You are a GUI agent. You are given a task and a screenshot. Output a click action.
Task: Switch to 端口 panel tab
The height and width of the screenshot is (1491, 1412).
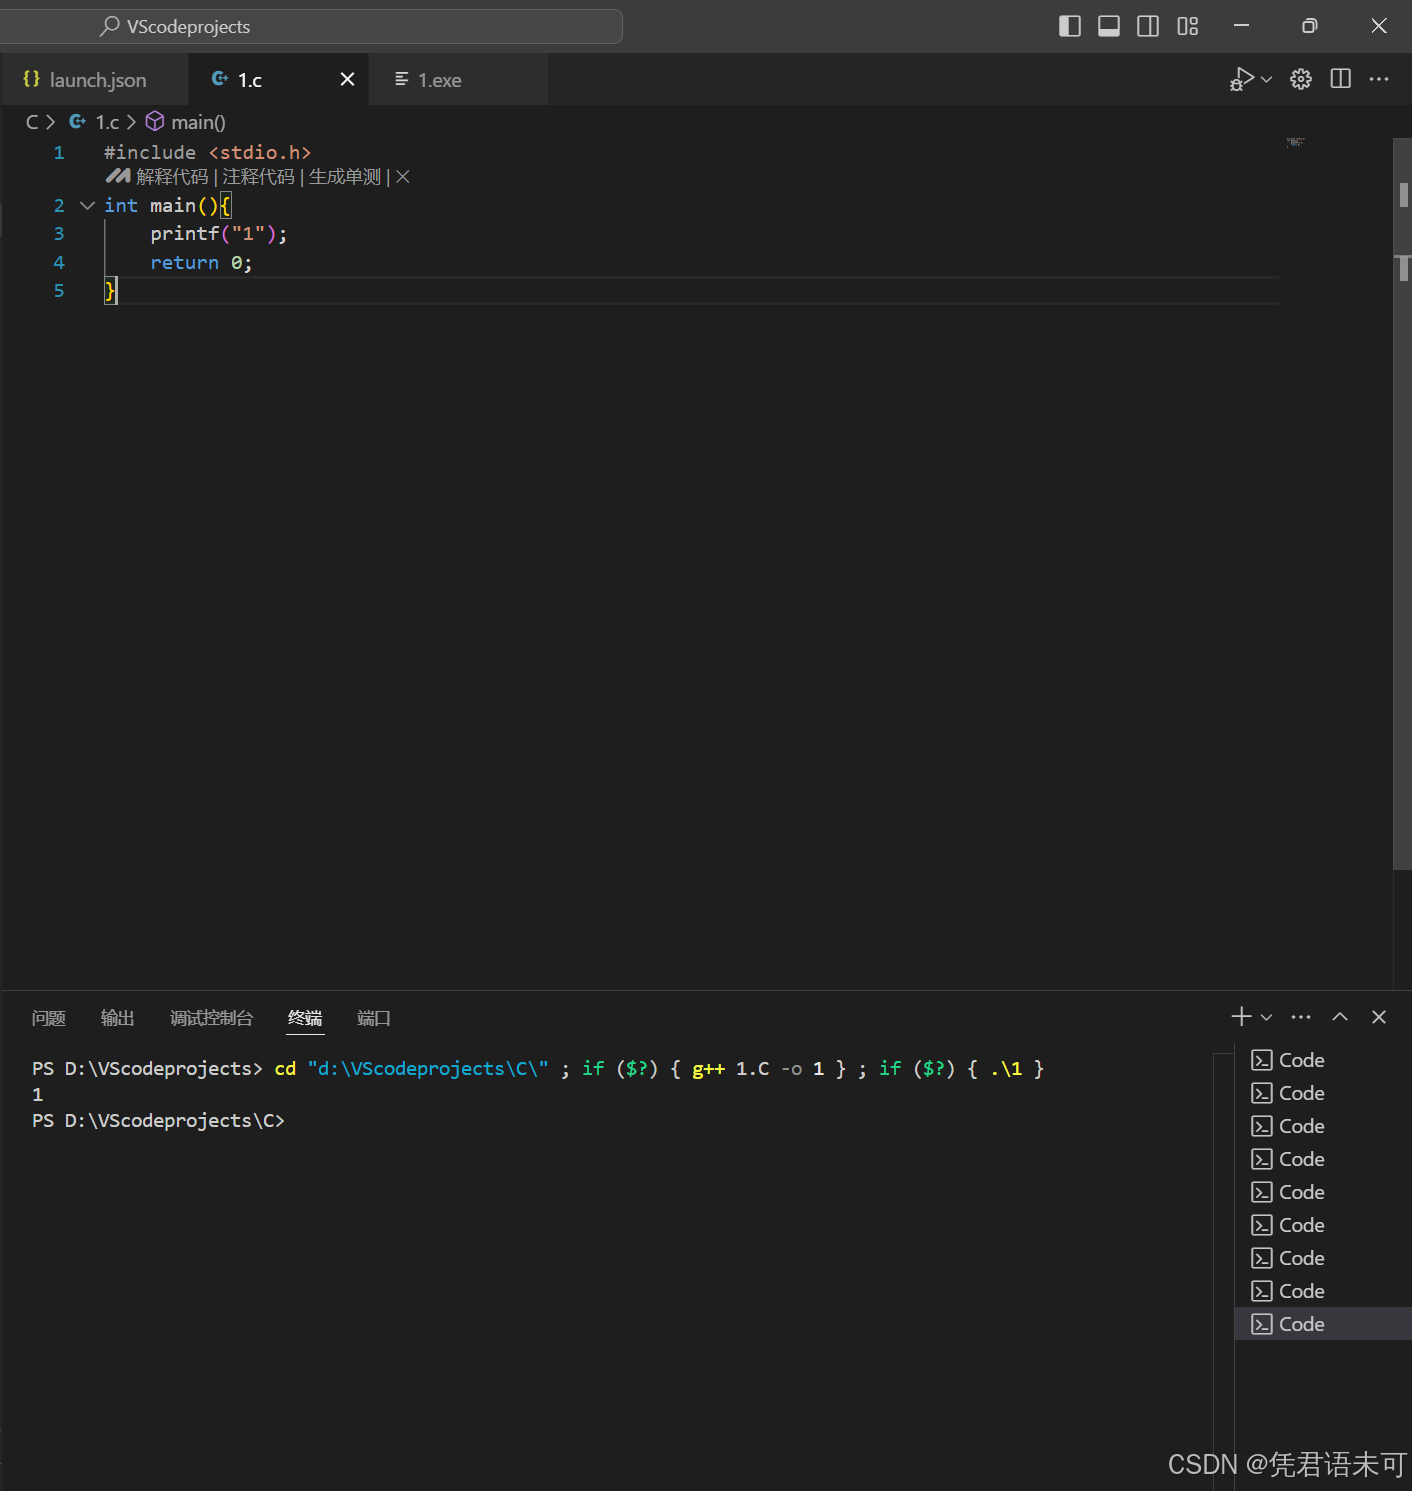[374, 1018]
